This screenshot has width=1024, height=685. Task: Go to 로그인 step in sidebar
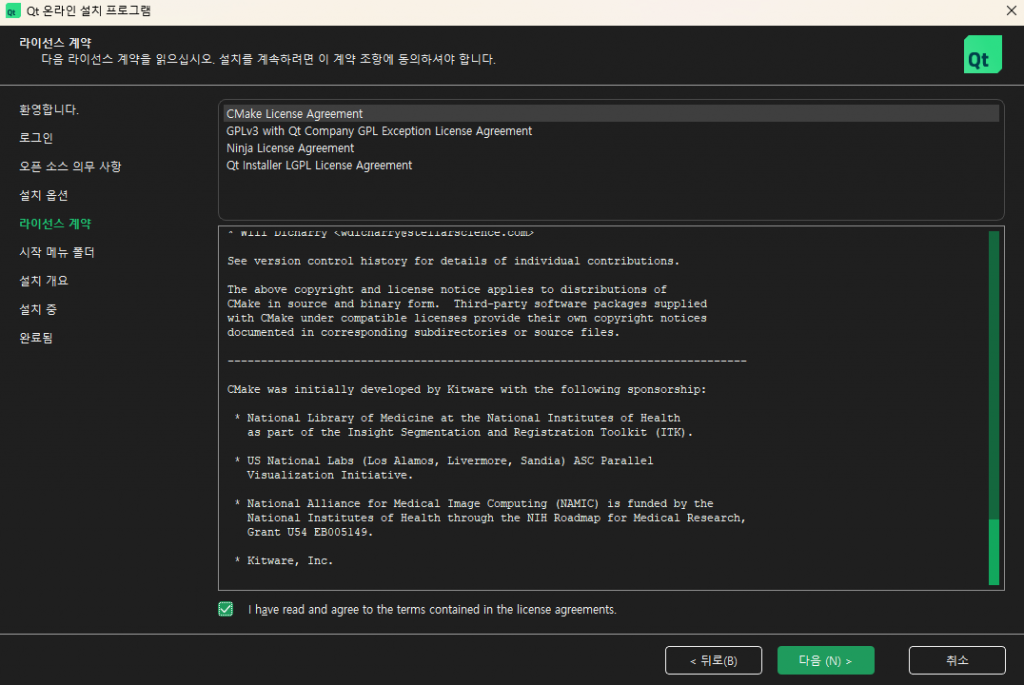36,137
